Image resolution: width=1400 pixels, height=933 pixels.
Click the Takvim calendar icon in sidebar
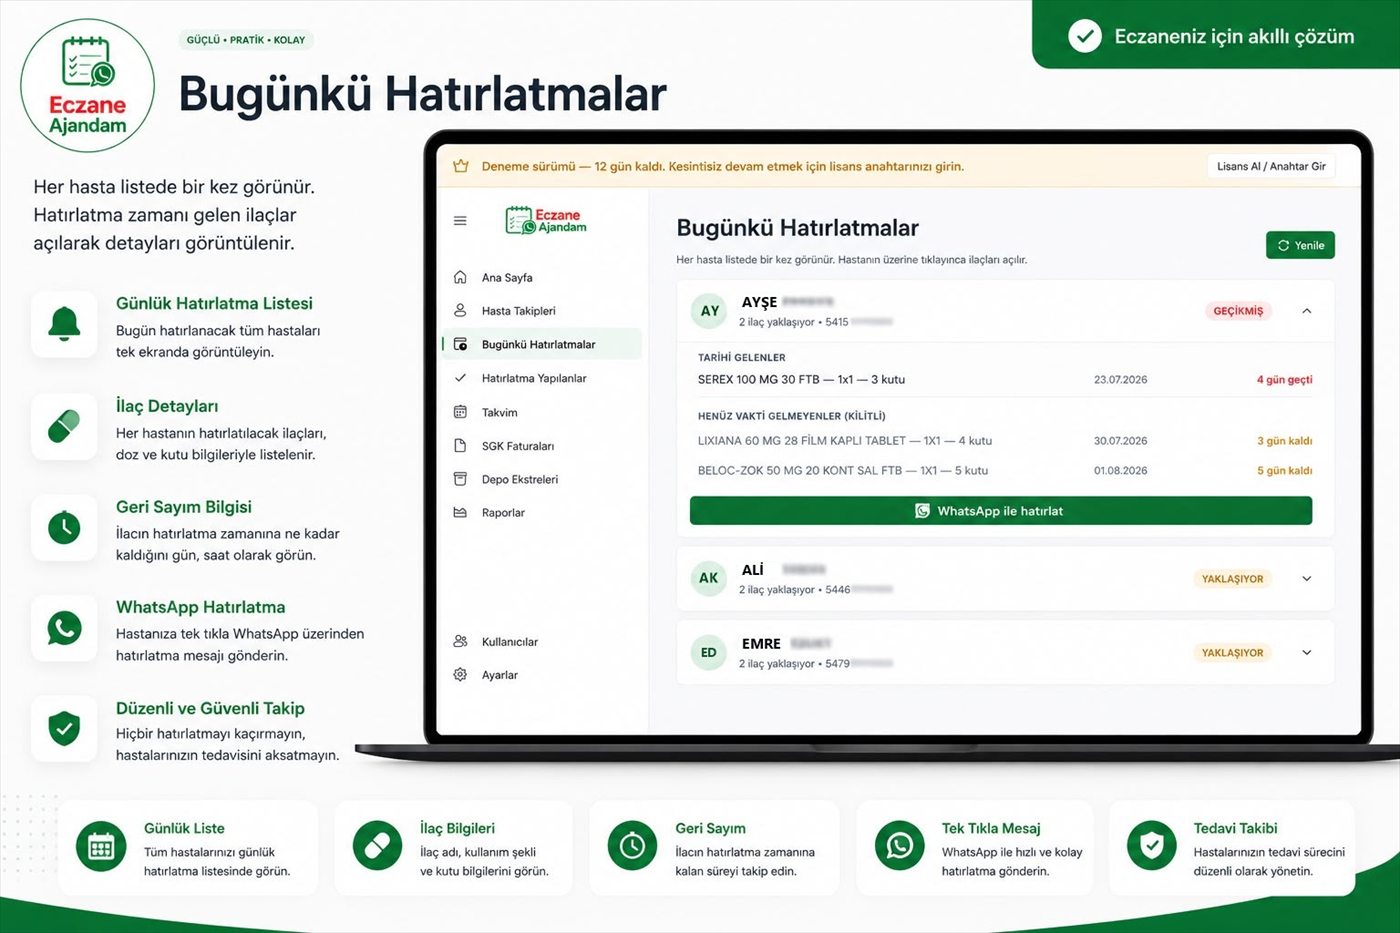460,412
